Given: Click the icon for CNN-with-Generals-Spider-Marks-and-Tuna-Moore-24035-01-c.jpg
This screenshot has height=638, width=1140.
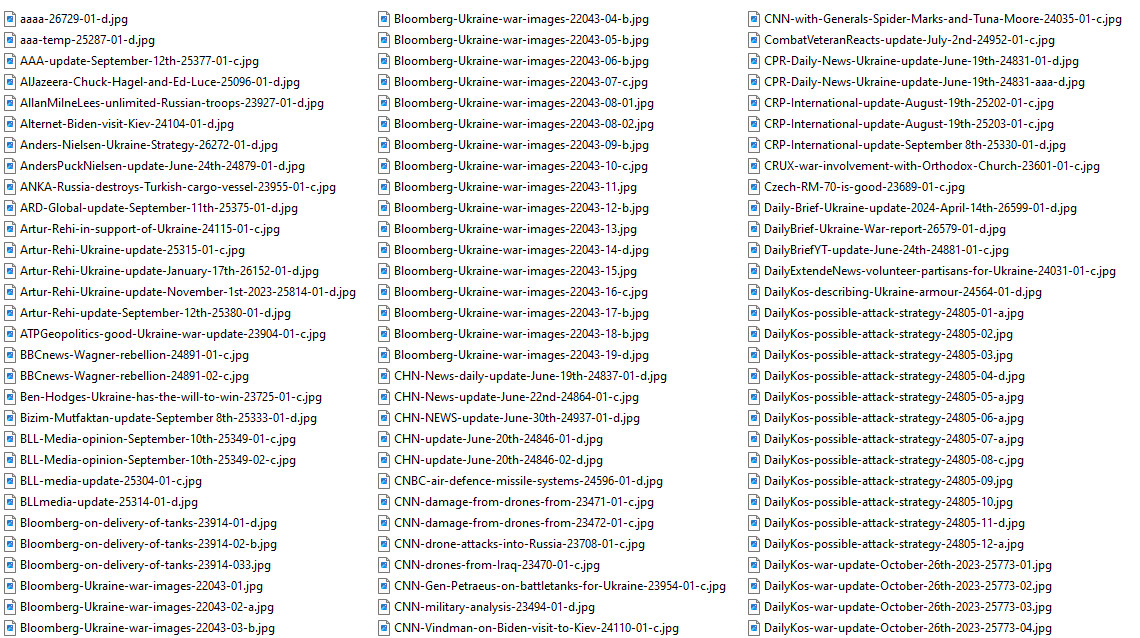Looking at the screenshot, I should pos(754,19).
